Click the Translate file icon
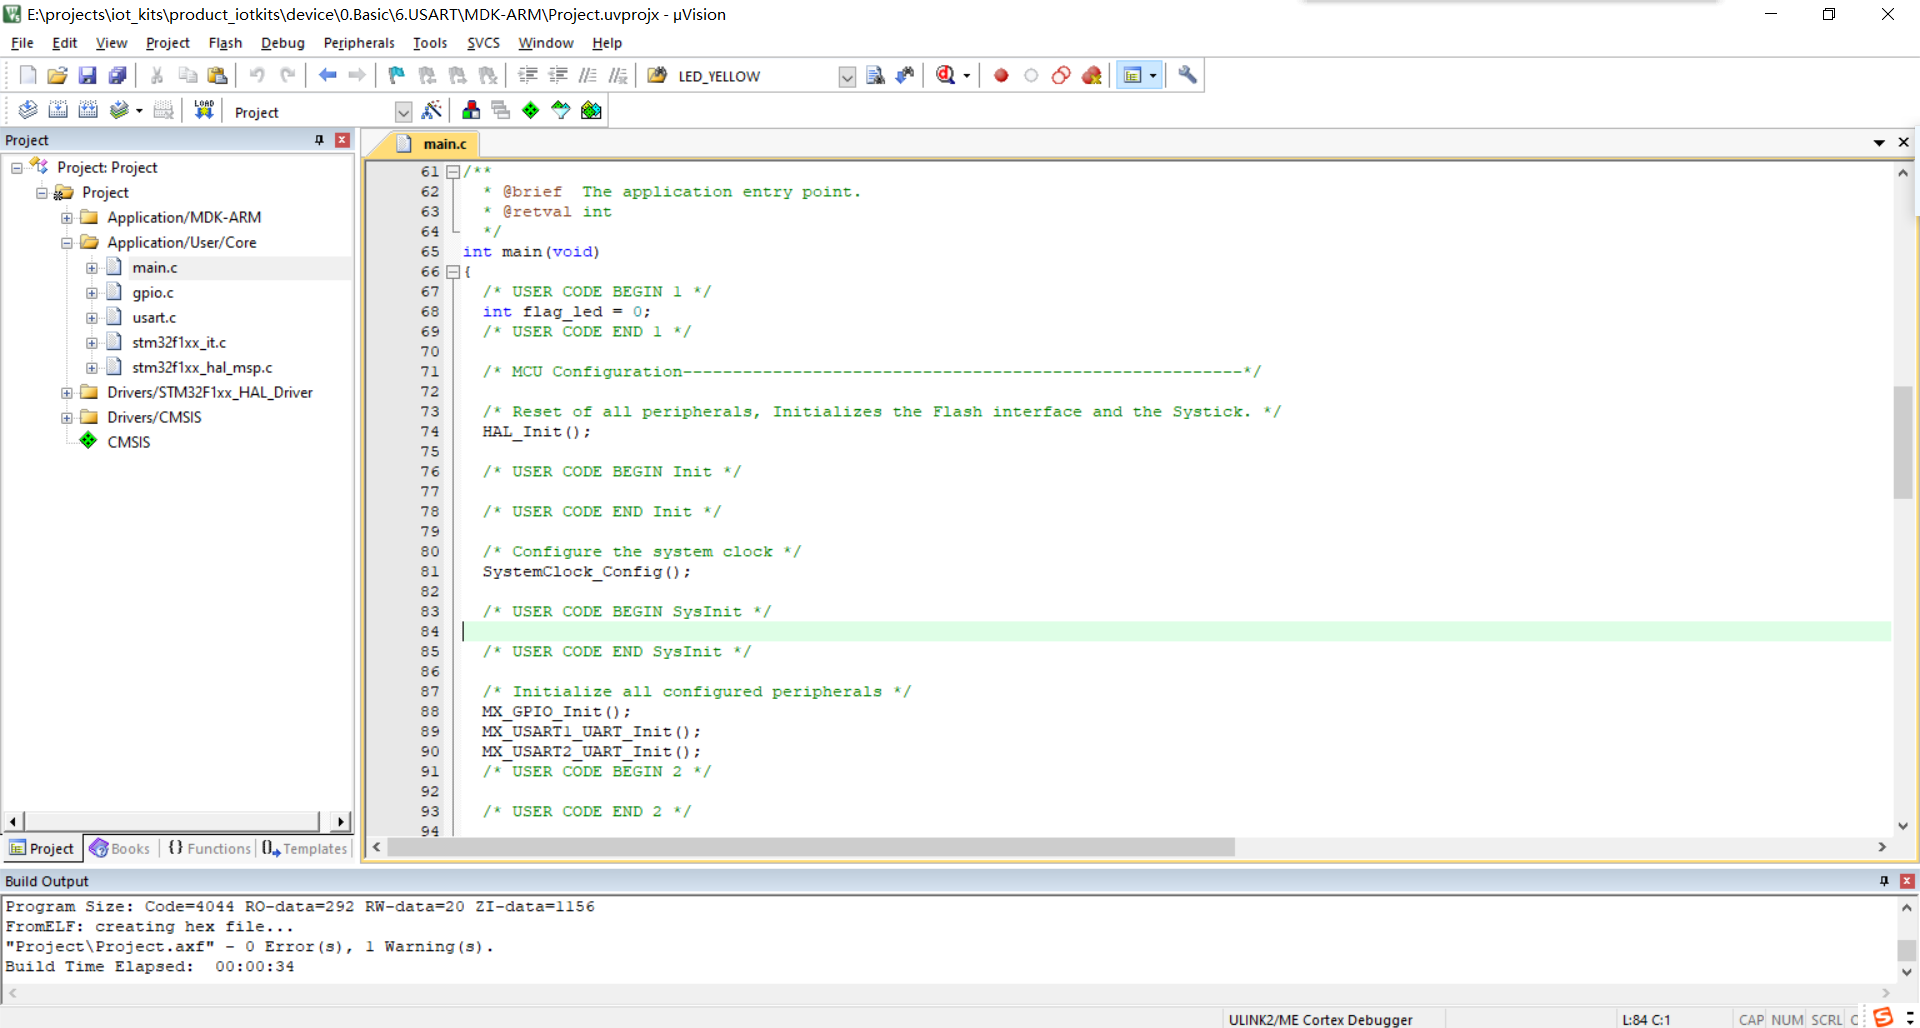1920x1028 pixels. (28, 110)
